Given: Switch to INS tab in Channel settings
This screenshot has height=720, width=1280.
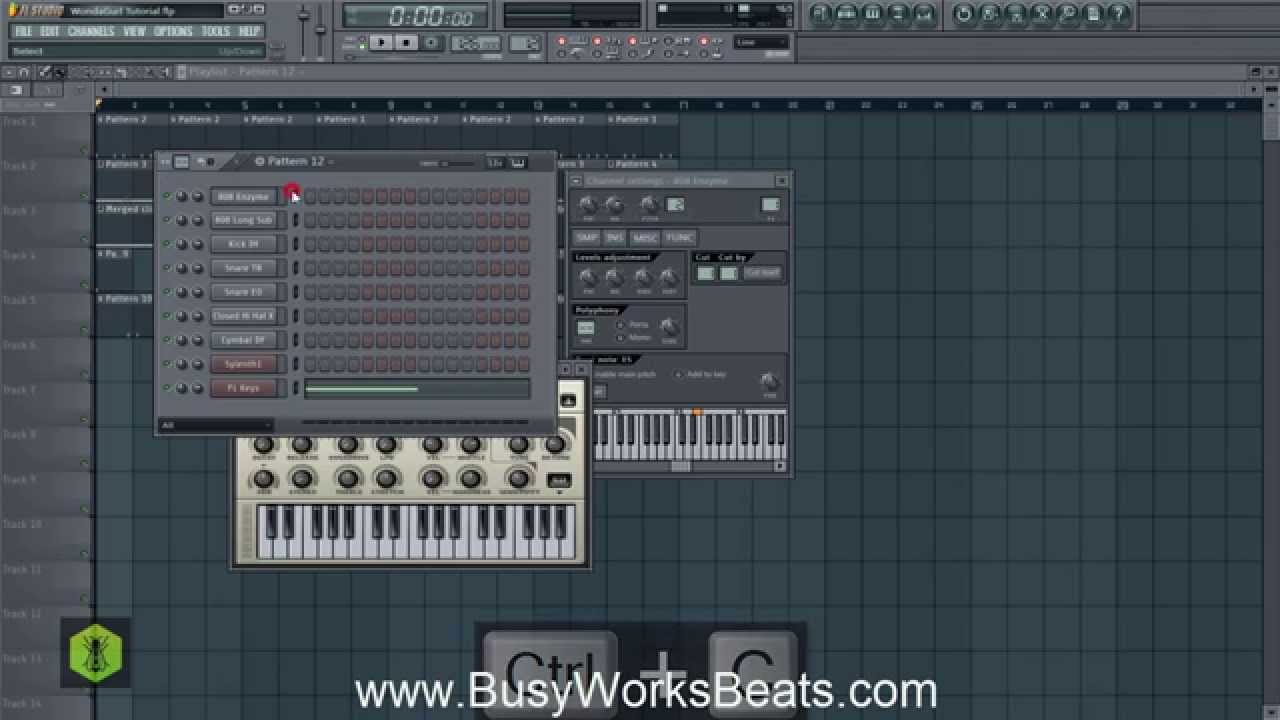Looking at the screenshot, I should pos(615,237).
